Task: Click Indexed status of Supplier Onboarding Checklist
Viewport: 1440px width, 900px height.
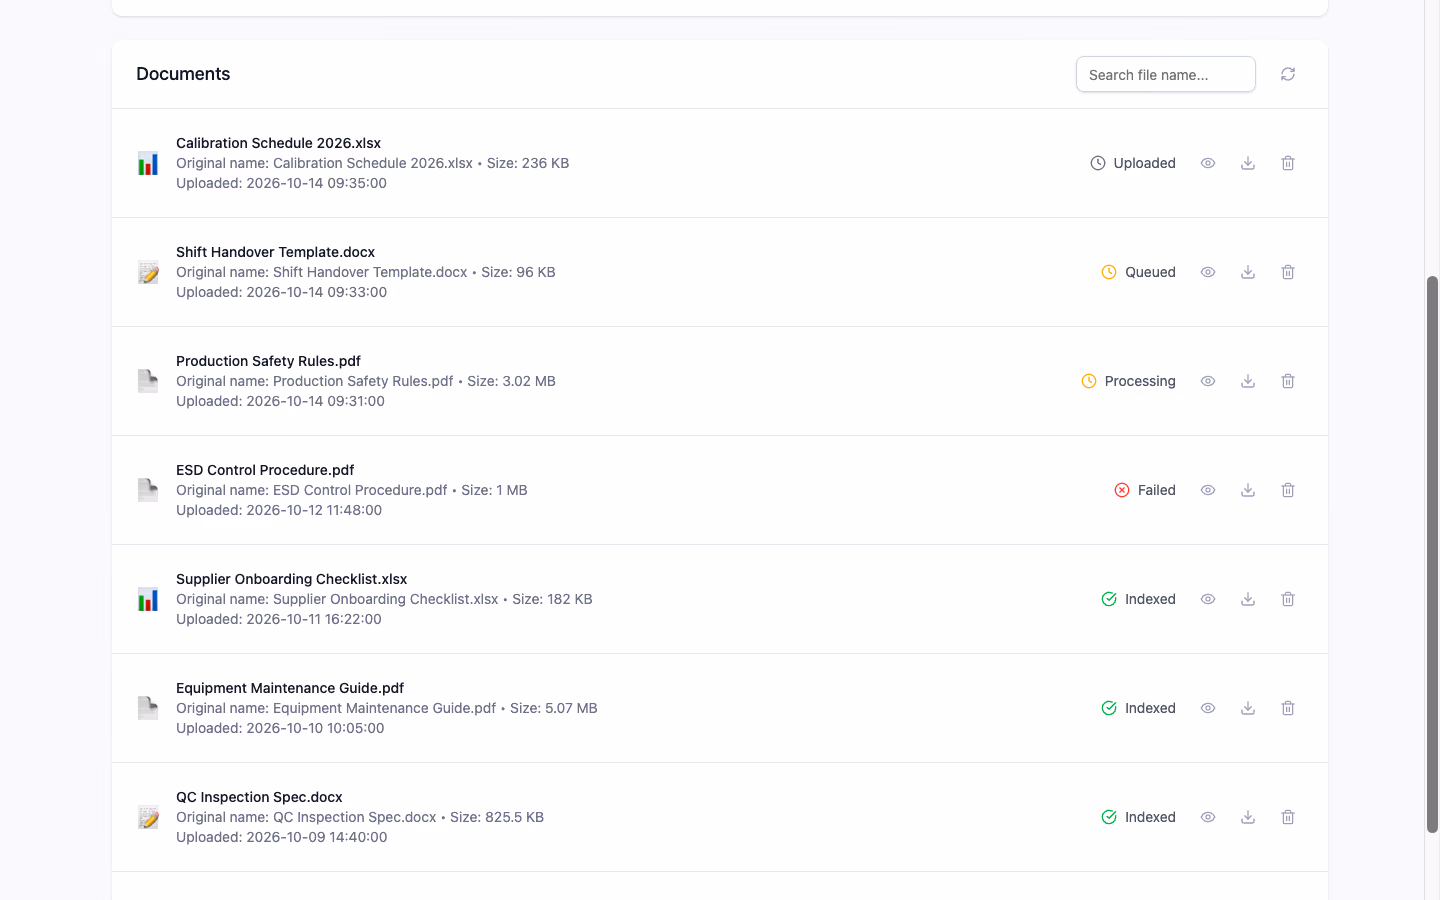Action: tap(1138, 599)
